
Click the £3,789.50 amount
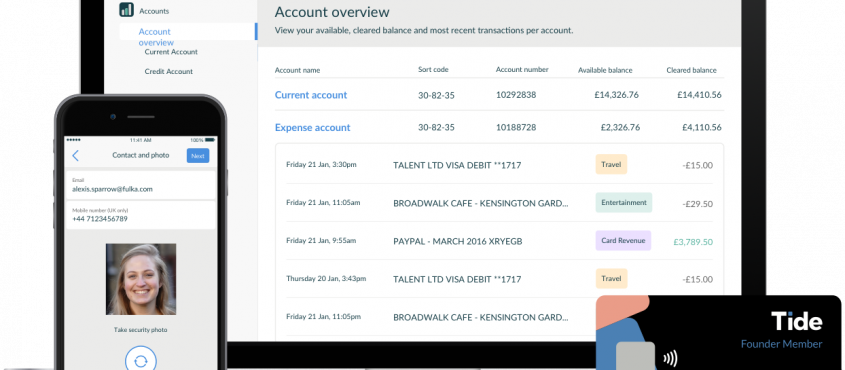point(693,242)
